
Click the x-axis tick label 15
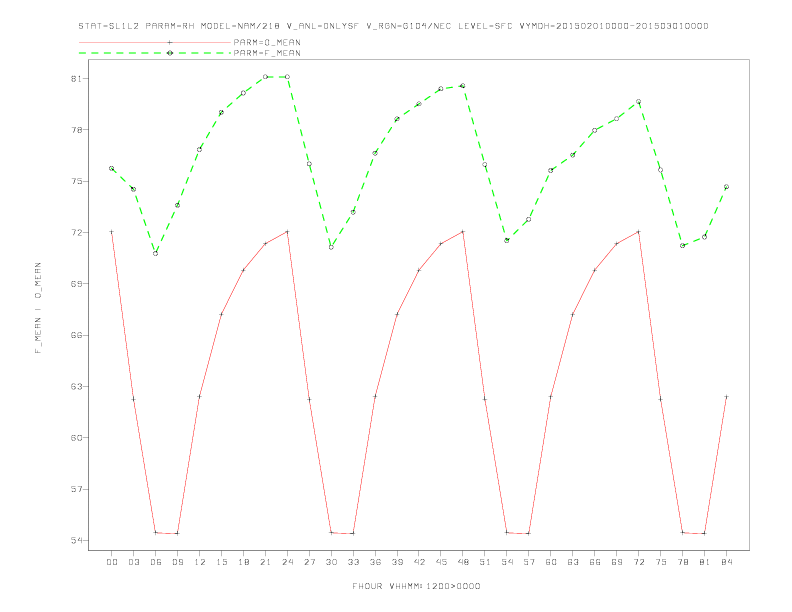221,562
